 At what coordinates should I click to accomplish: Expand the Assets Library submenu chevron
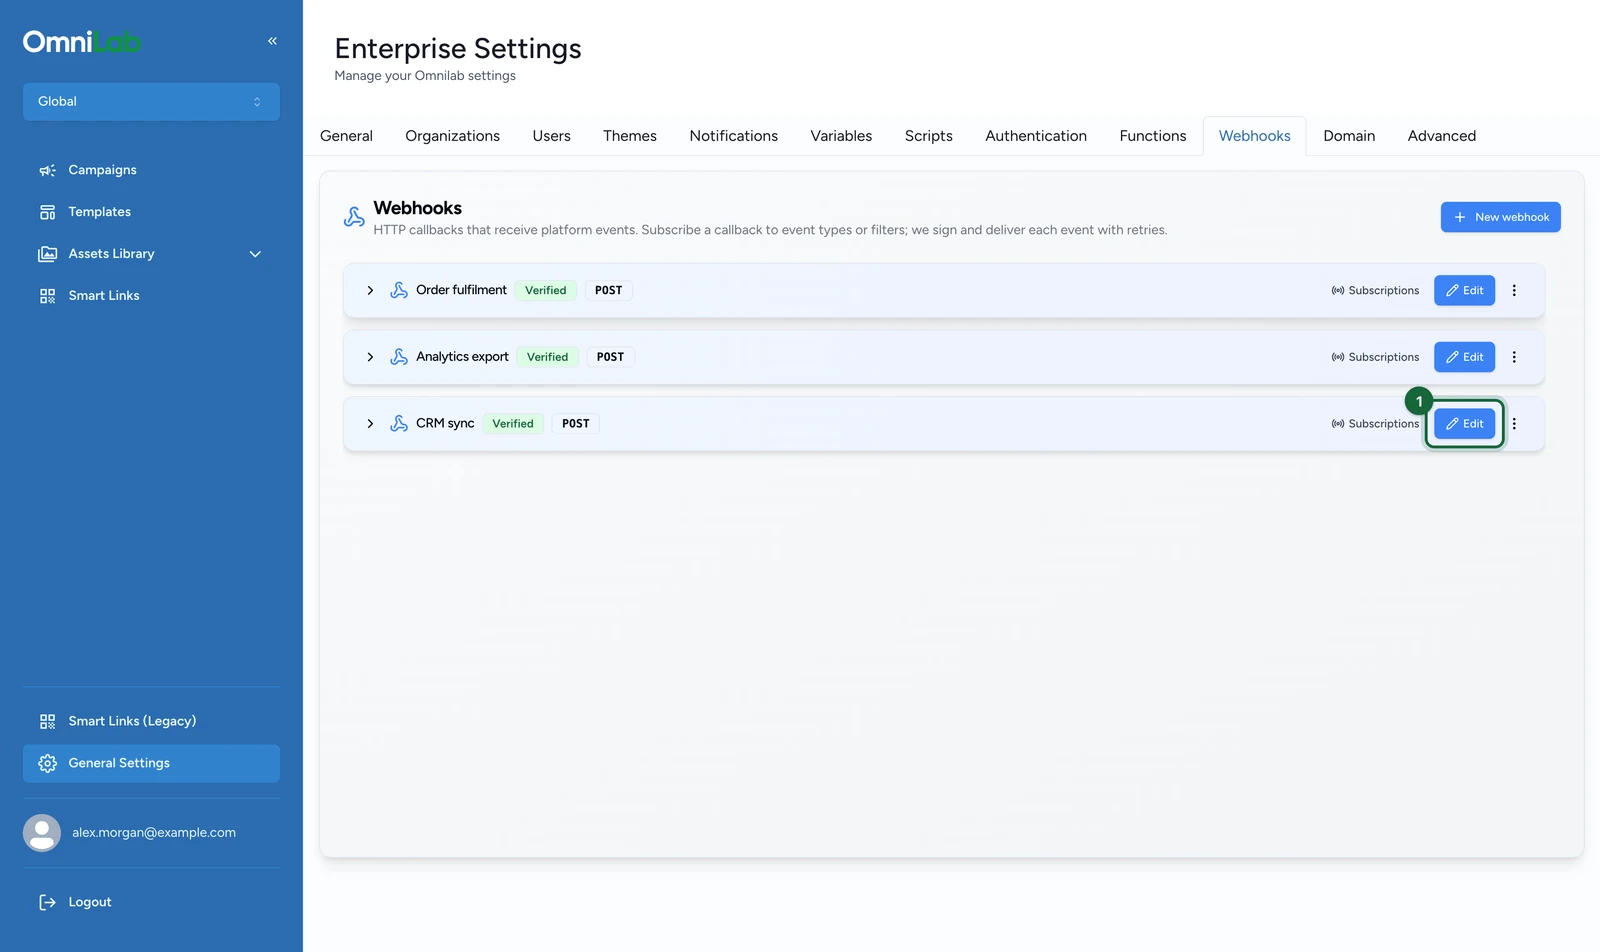(255, 254)
